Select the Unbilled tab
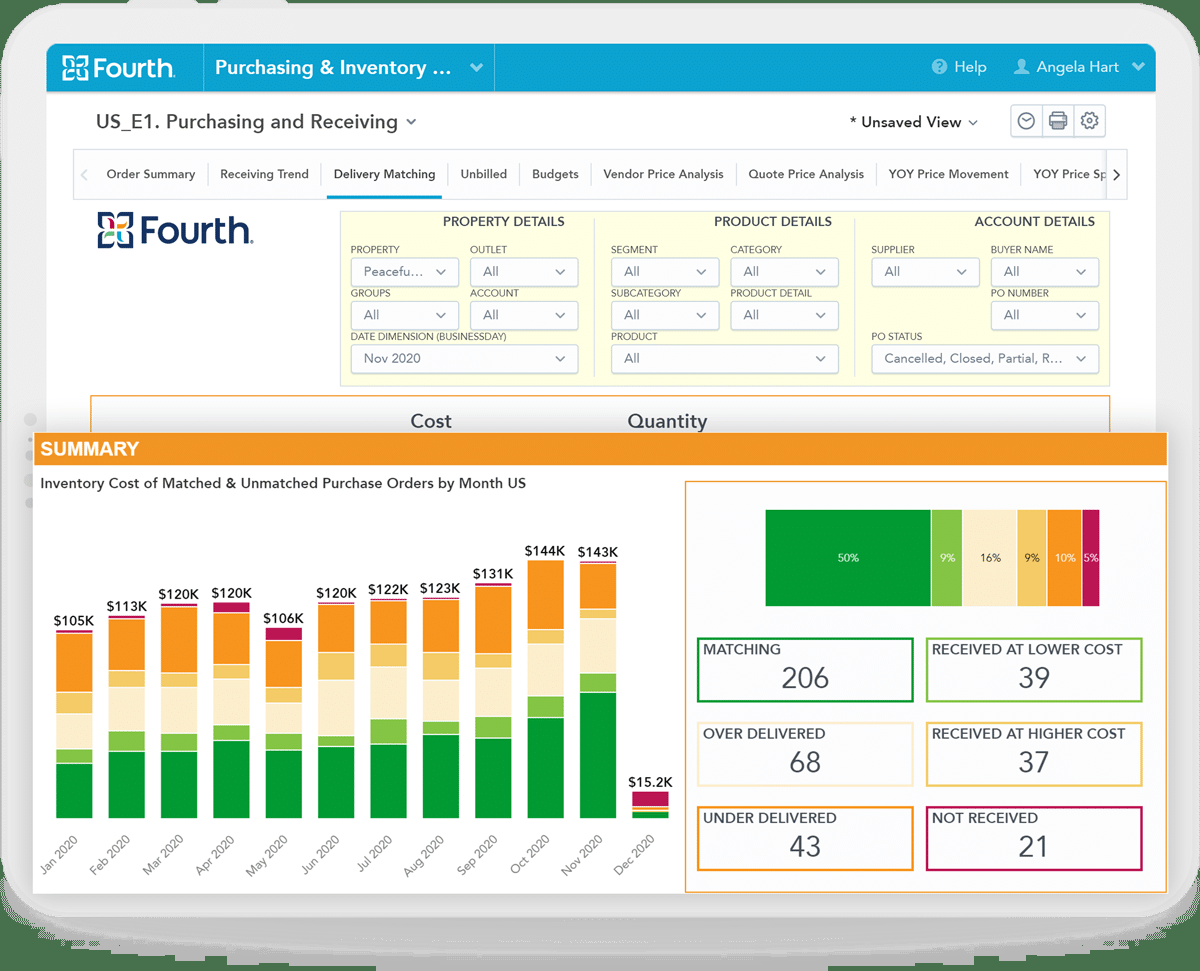This screenshot has width=1200, height=971. 483,174
